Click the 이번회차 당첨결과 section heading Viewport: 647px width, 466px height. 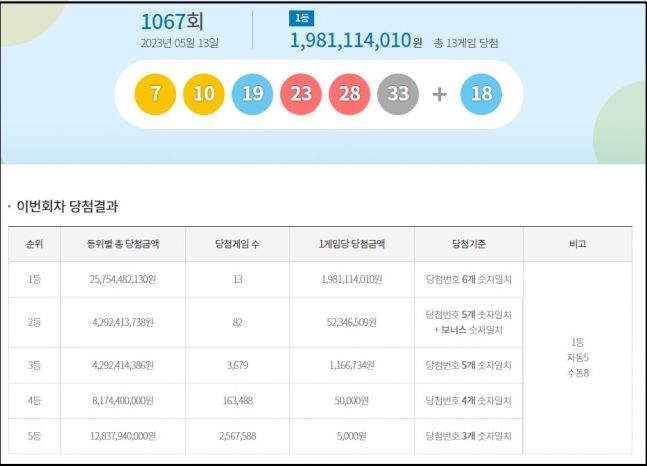click(x=67, y=207)
